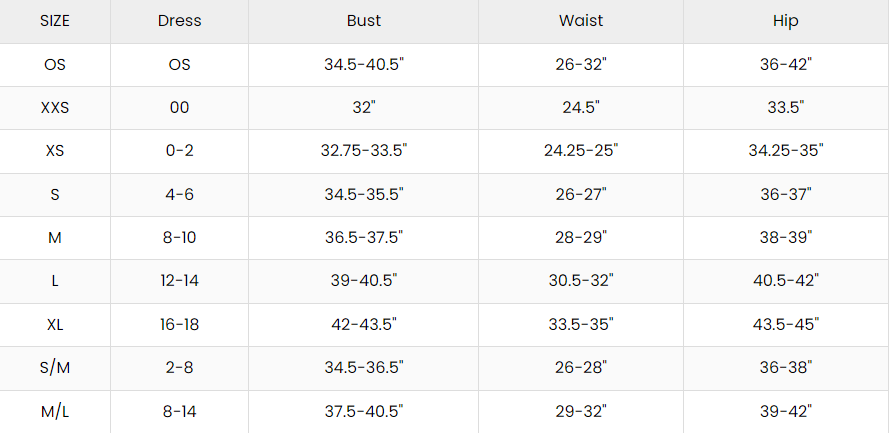Select dress size 12-14 cell

click(x=180, y=281)
